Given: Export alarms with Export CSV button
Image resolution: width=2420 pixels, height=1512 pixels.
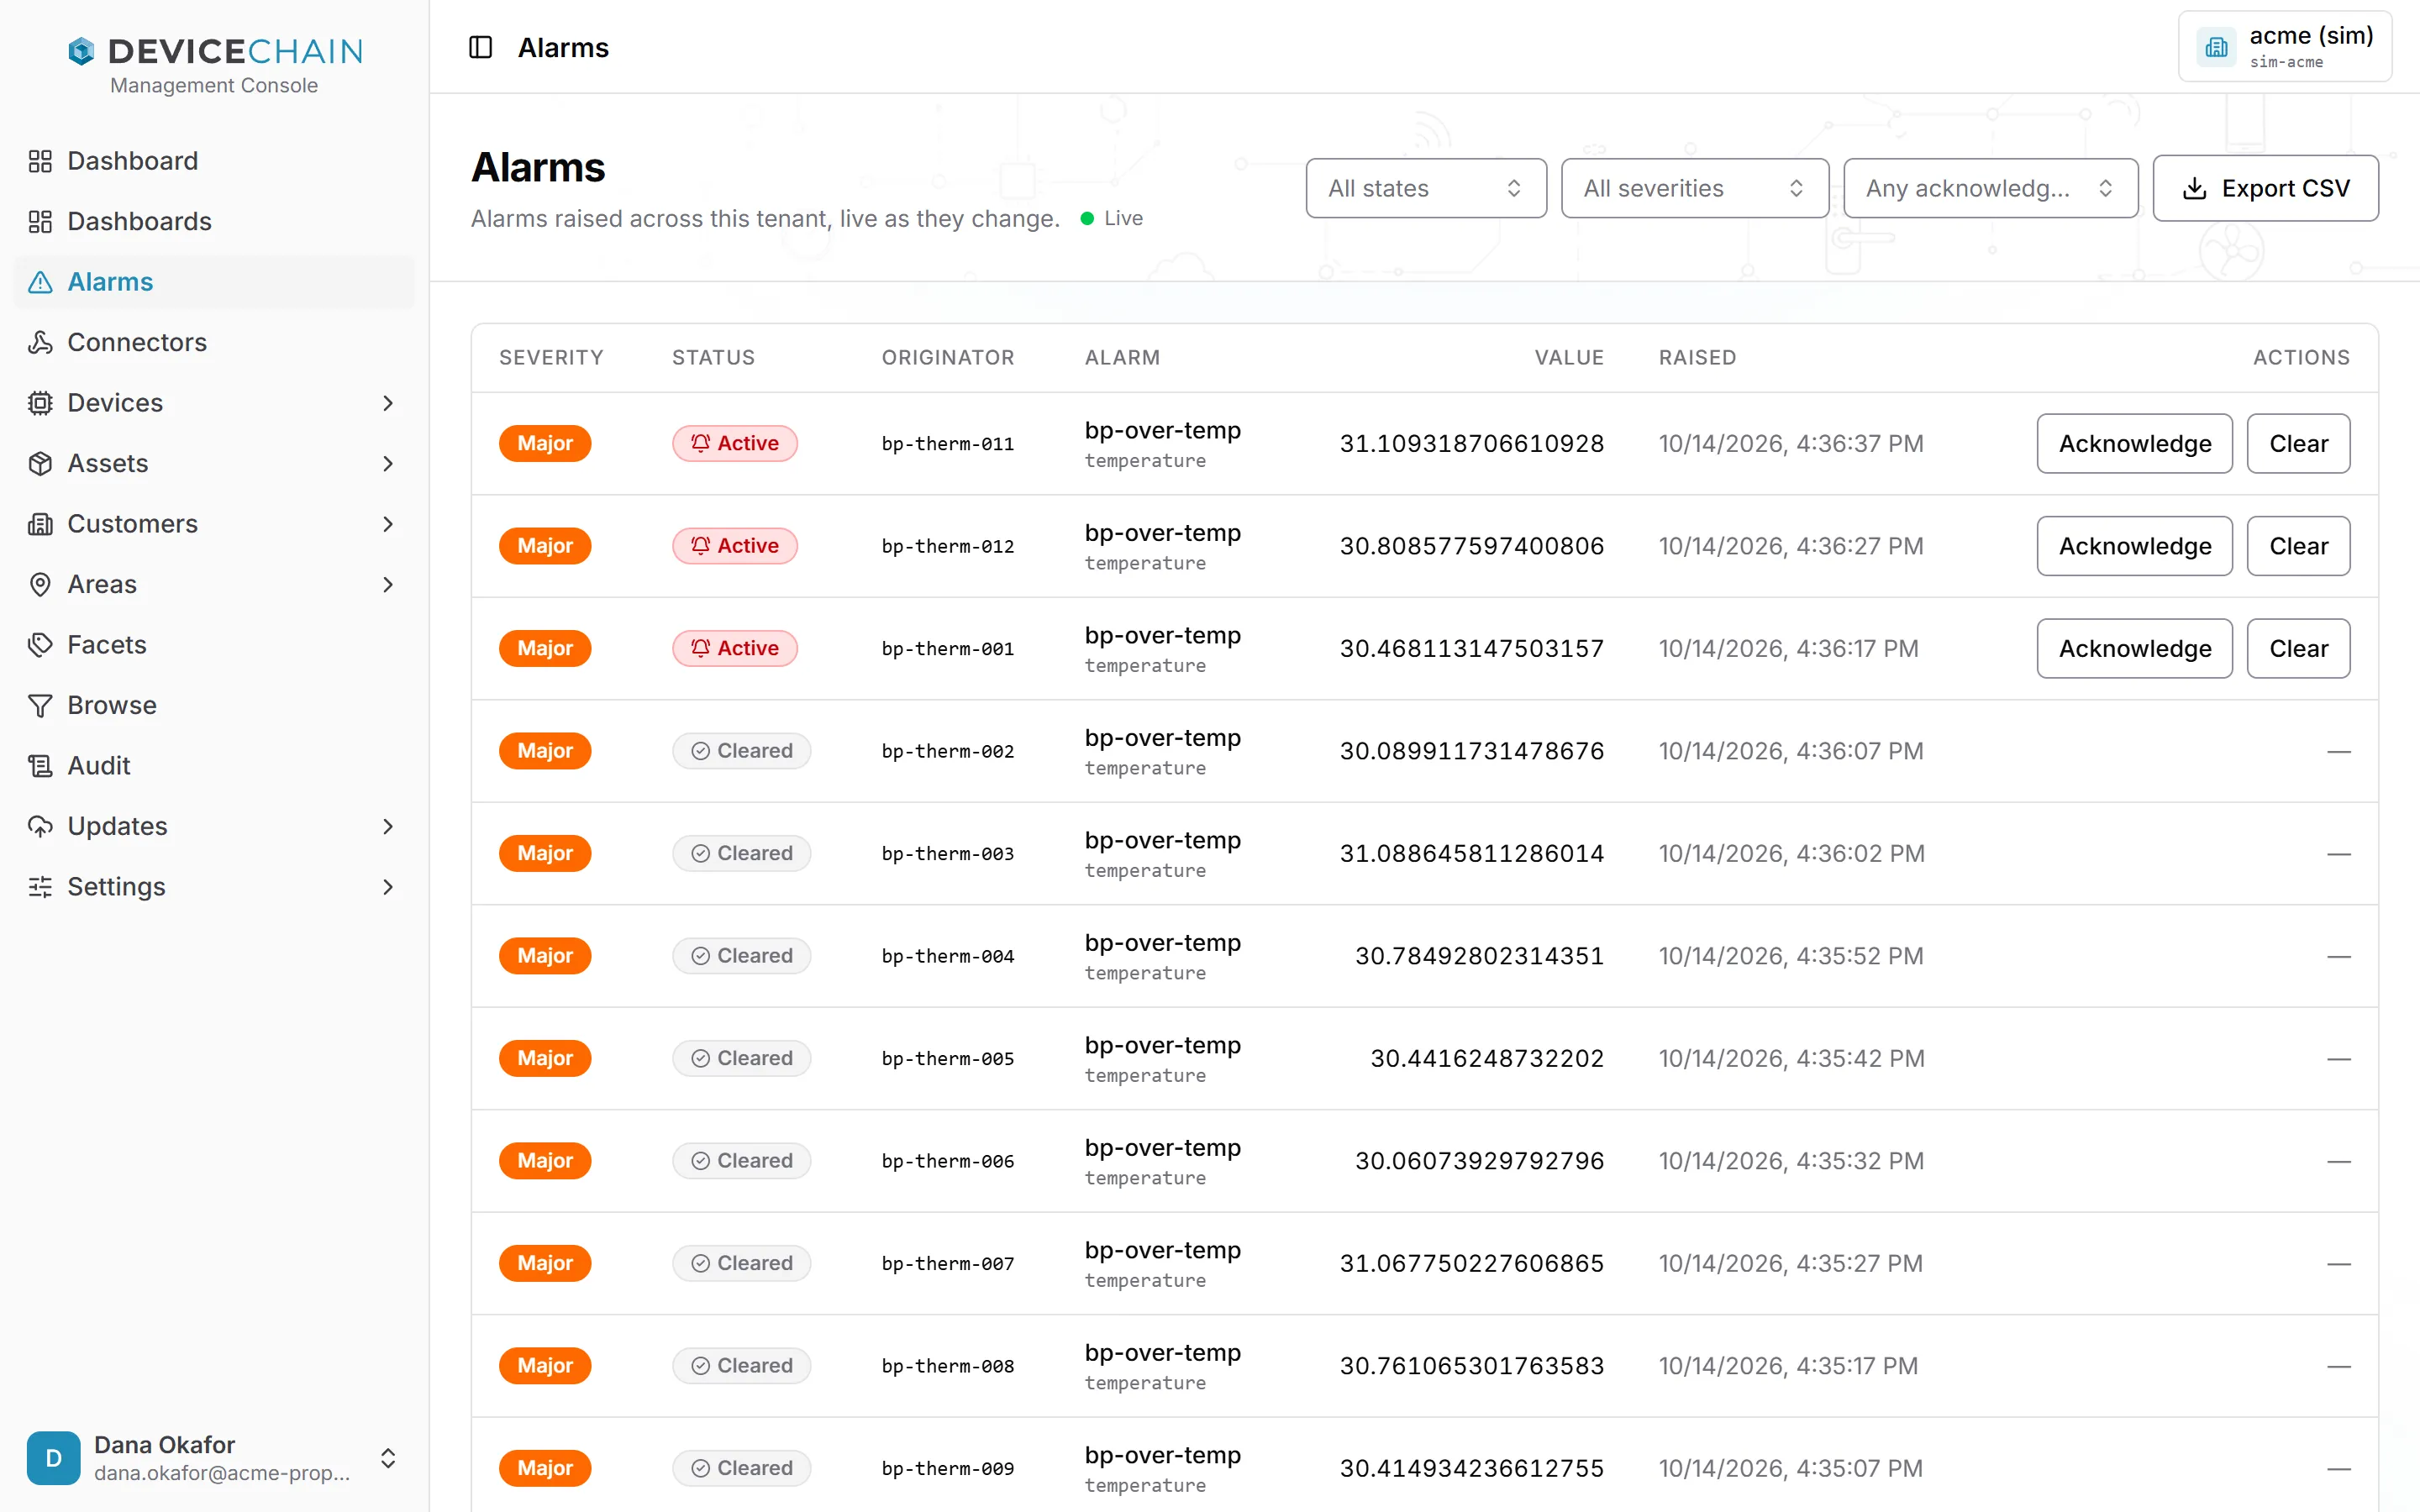Looking at the screenshot, I should (x=2265, y=188).
